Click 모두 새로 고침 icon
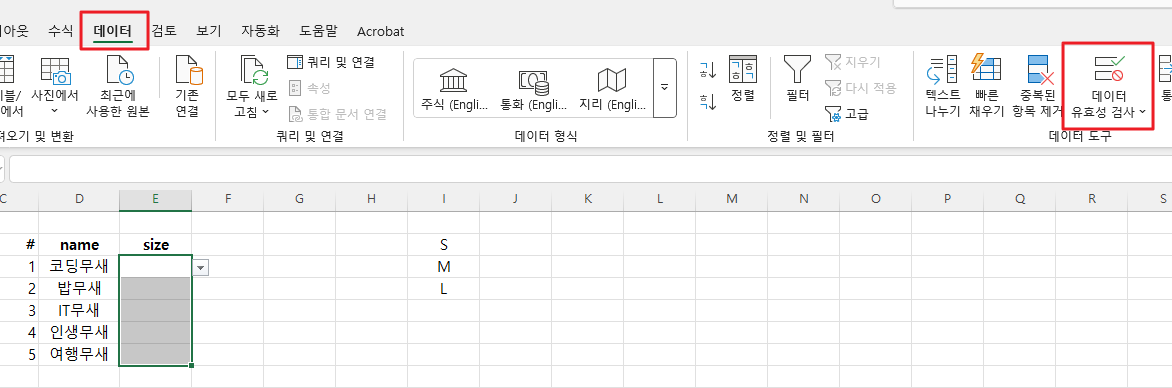This screenshot has height=388, width=1172. (x=254, y=70)
